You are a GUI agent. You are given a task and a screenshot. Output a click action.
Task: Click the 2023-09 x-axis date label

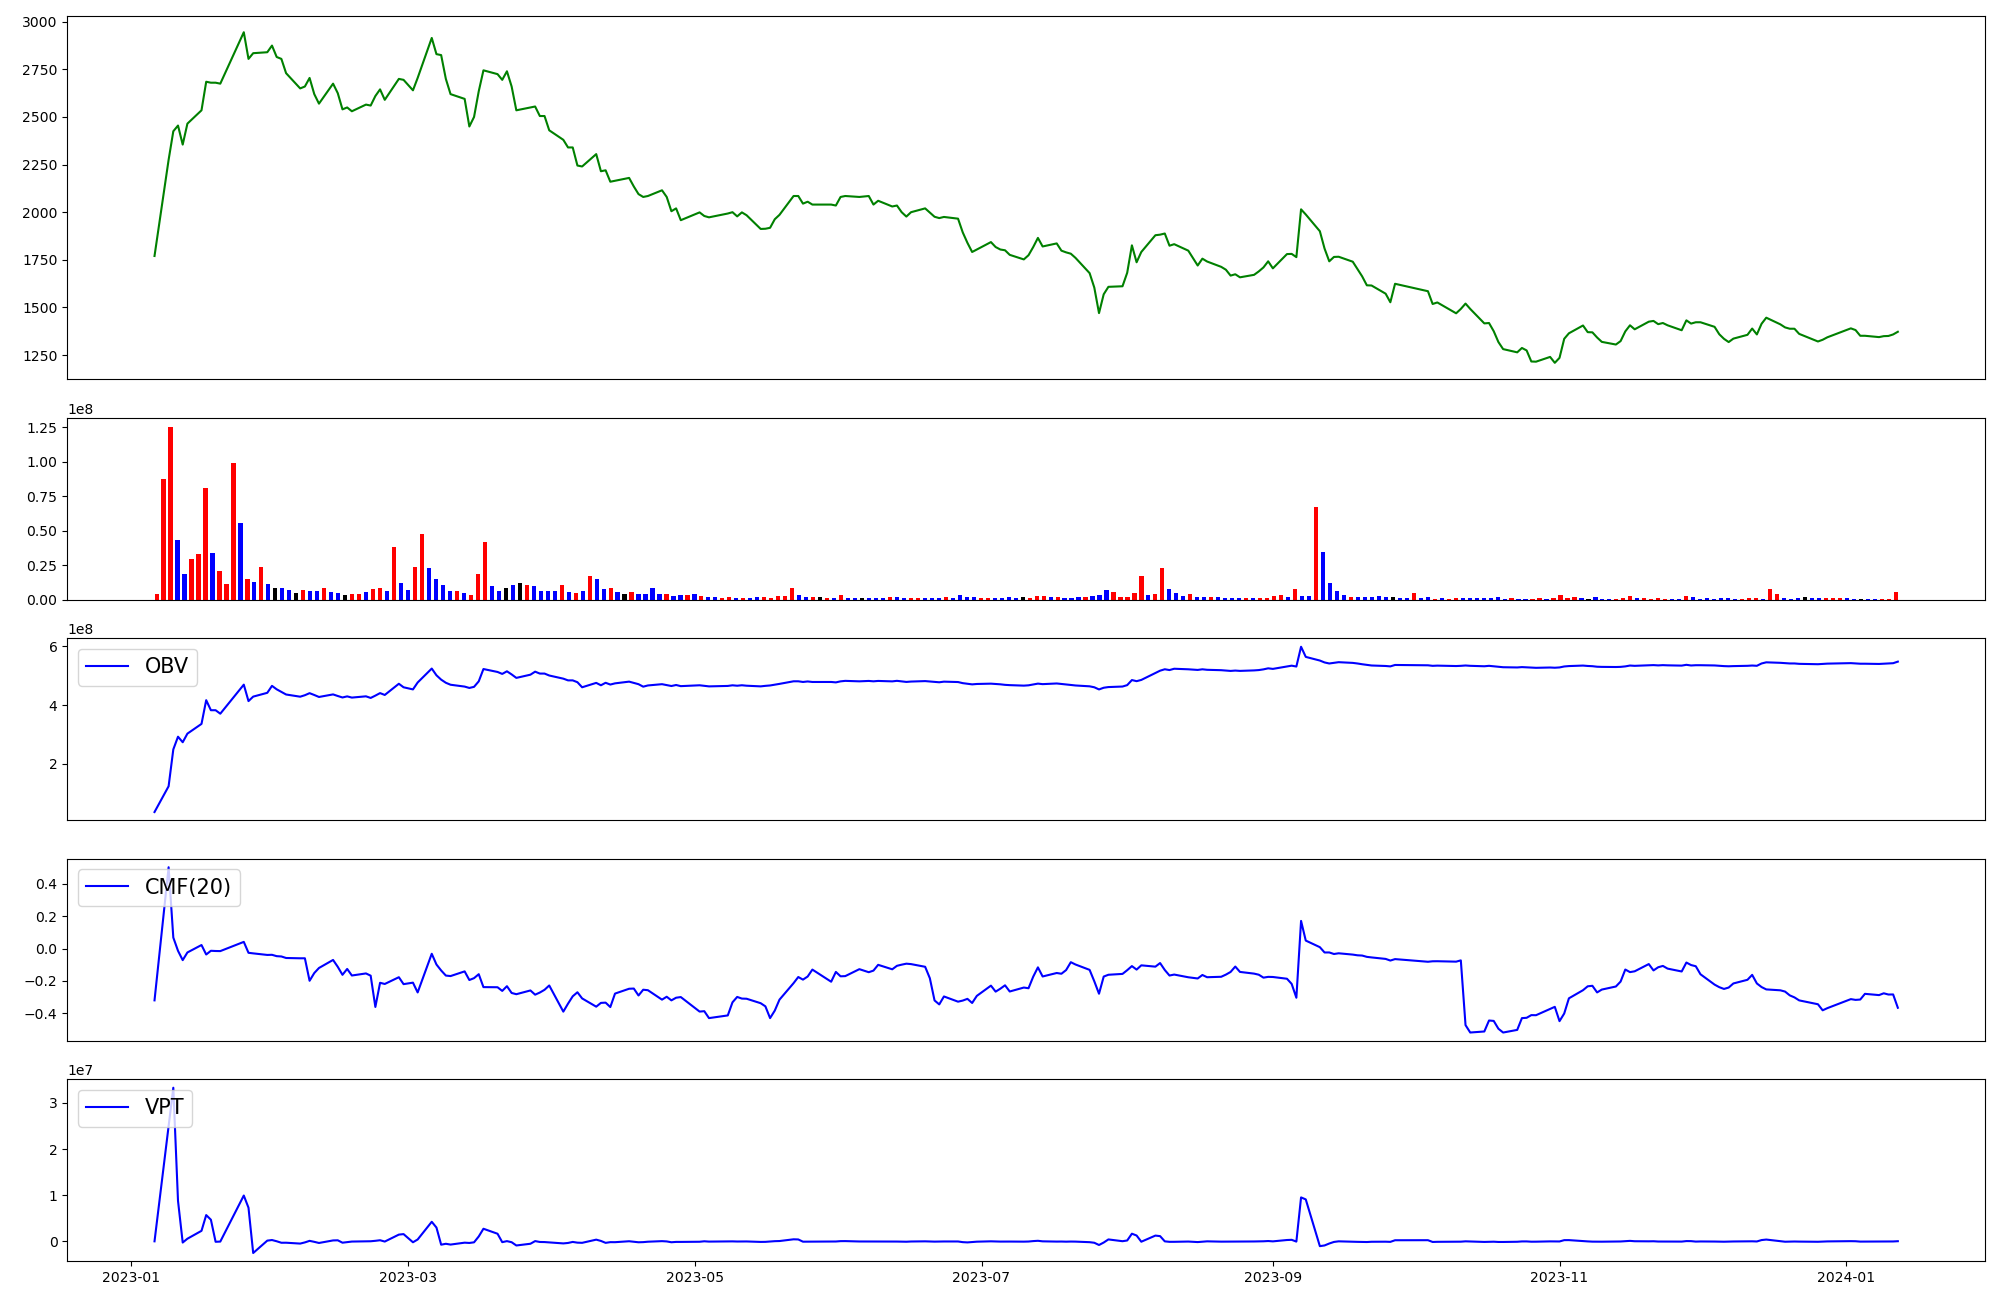pos(1273,1277)
